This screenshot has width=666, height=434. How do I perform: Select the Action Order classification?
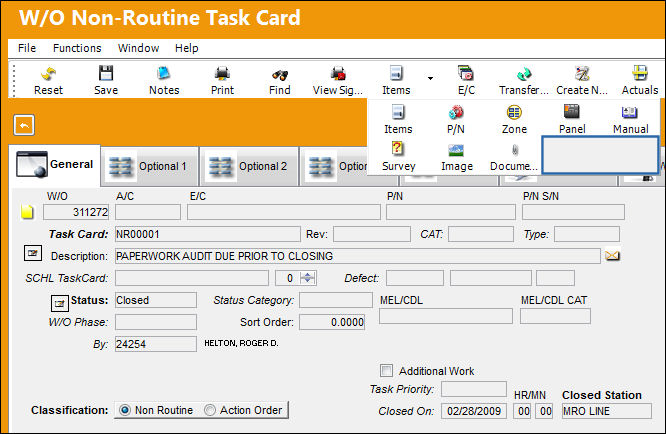(210, 410)
